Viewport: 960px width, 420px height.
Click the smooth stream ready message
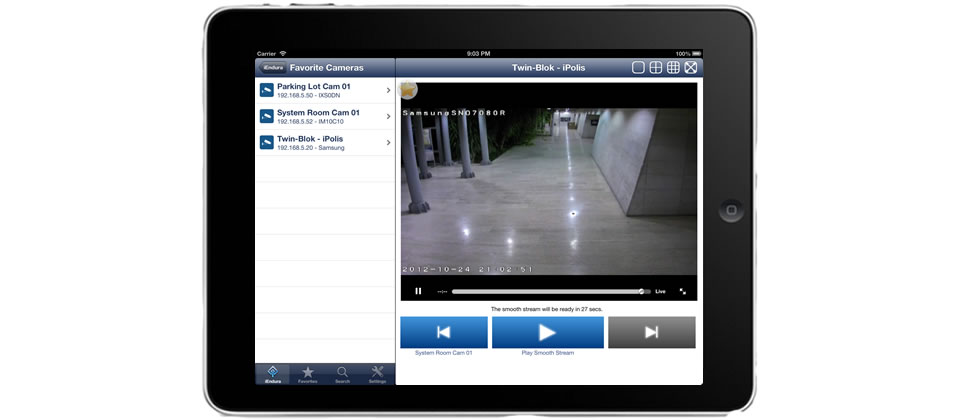click(547, 309)
